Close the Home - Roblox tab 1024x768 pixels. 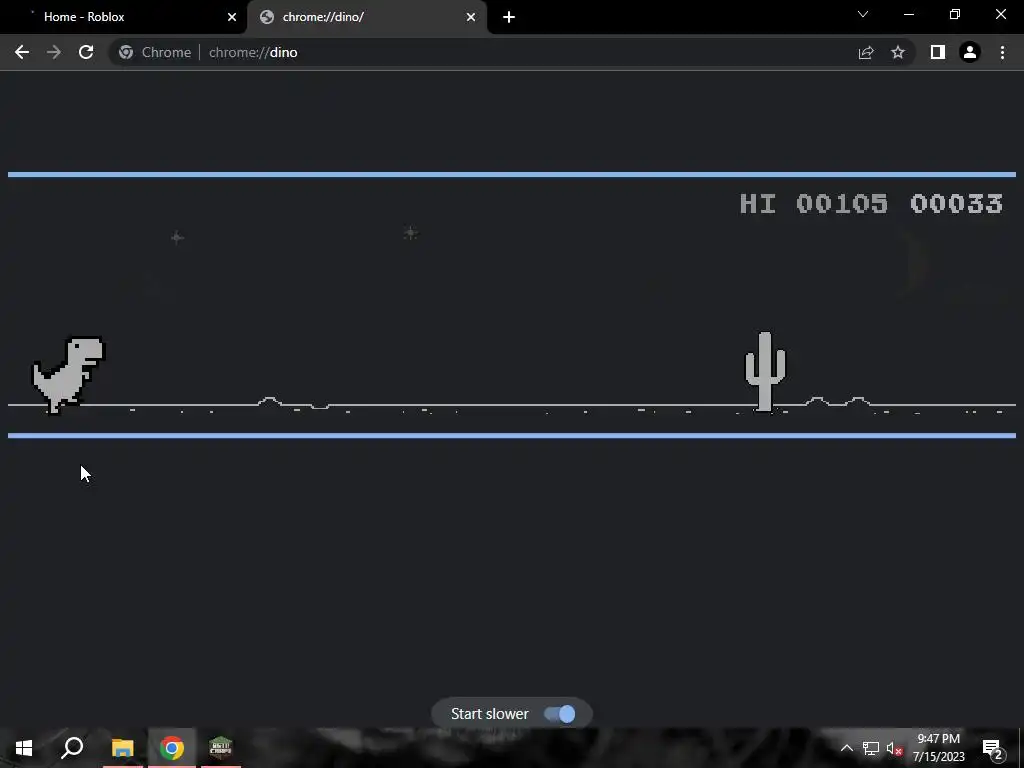pos(232,17)
